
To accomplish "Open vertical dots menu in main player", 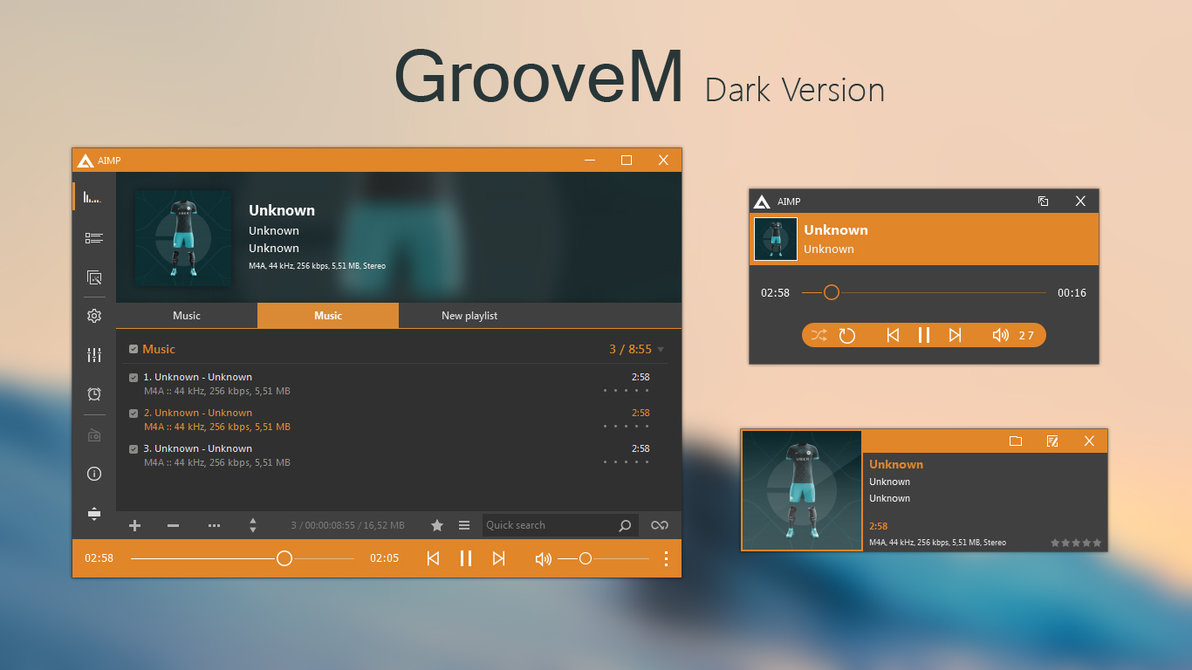I will tap(666, 558).
